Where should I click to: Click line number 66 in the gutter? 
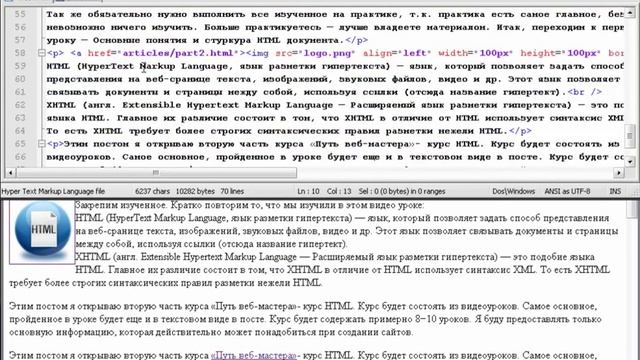20,157
